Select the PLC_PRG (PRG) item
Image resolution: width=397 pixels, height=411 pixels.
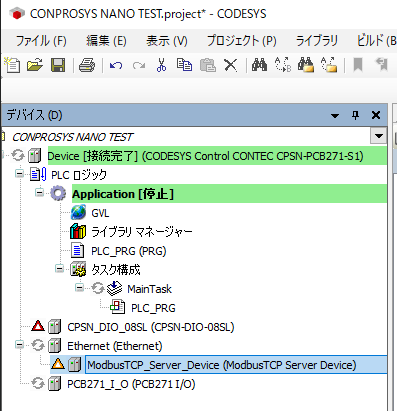pos(129,251)
